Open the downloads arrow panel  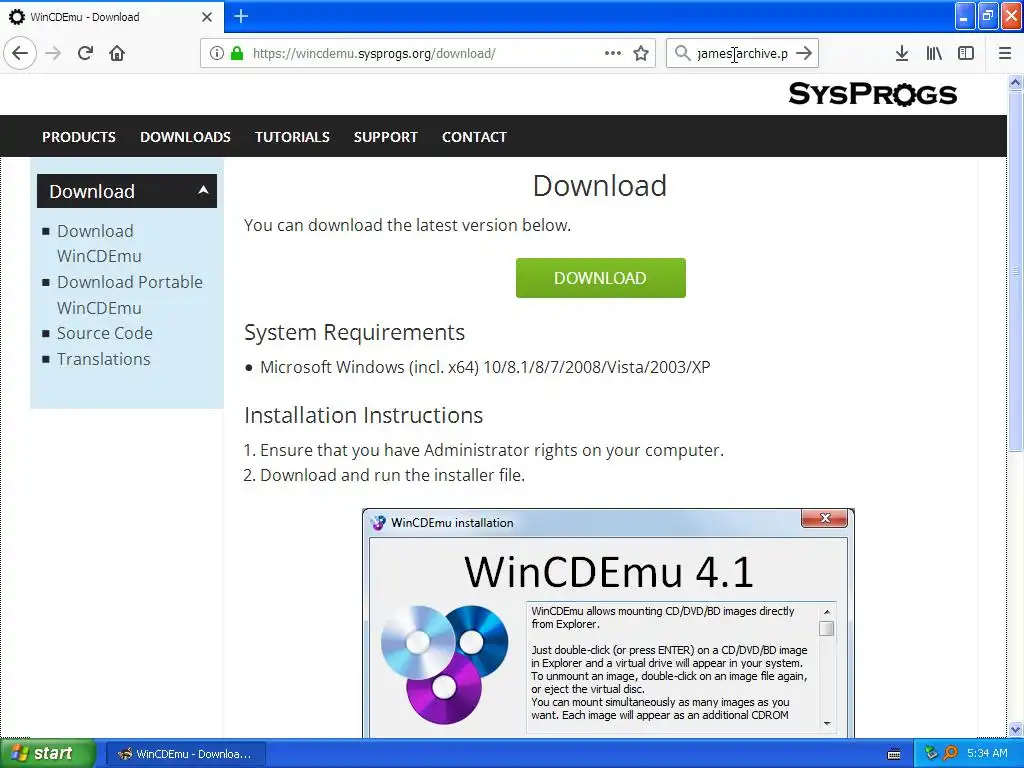(902, 53)
